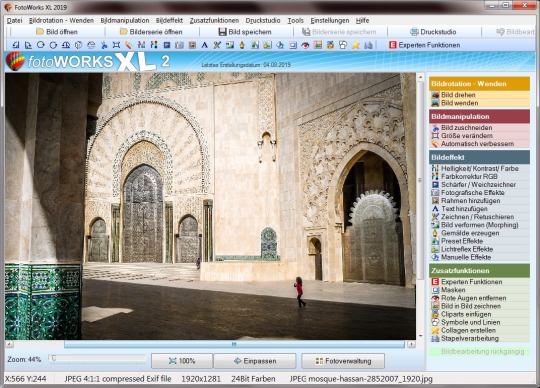The width and height of the screenshot is (540, 388).
Task: Click the scissors crop icon in the toolbar
Action: [104, 45]
